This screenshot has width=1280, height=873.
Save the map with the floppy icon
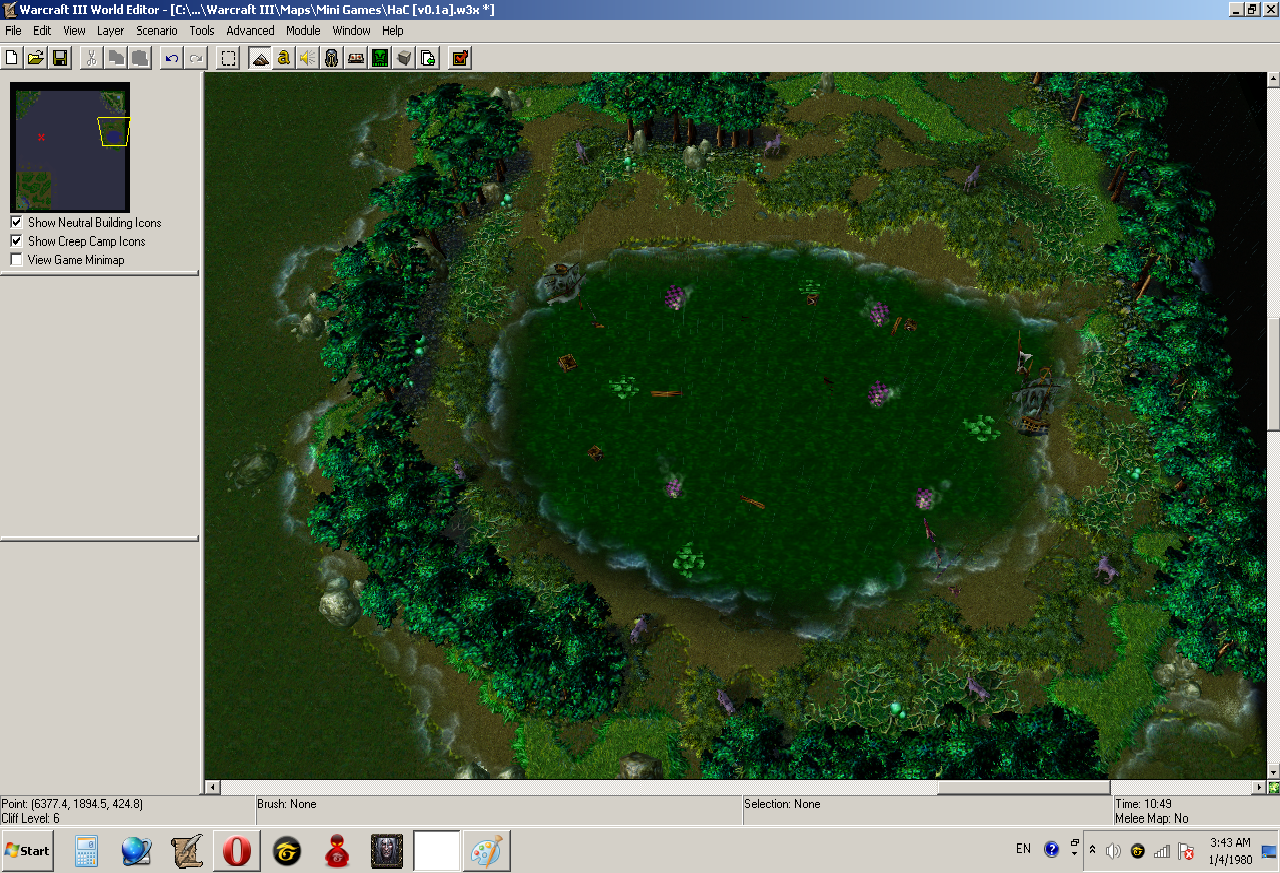60,58
